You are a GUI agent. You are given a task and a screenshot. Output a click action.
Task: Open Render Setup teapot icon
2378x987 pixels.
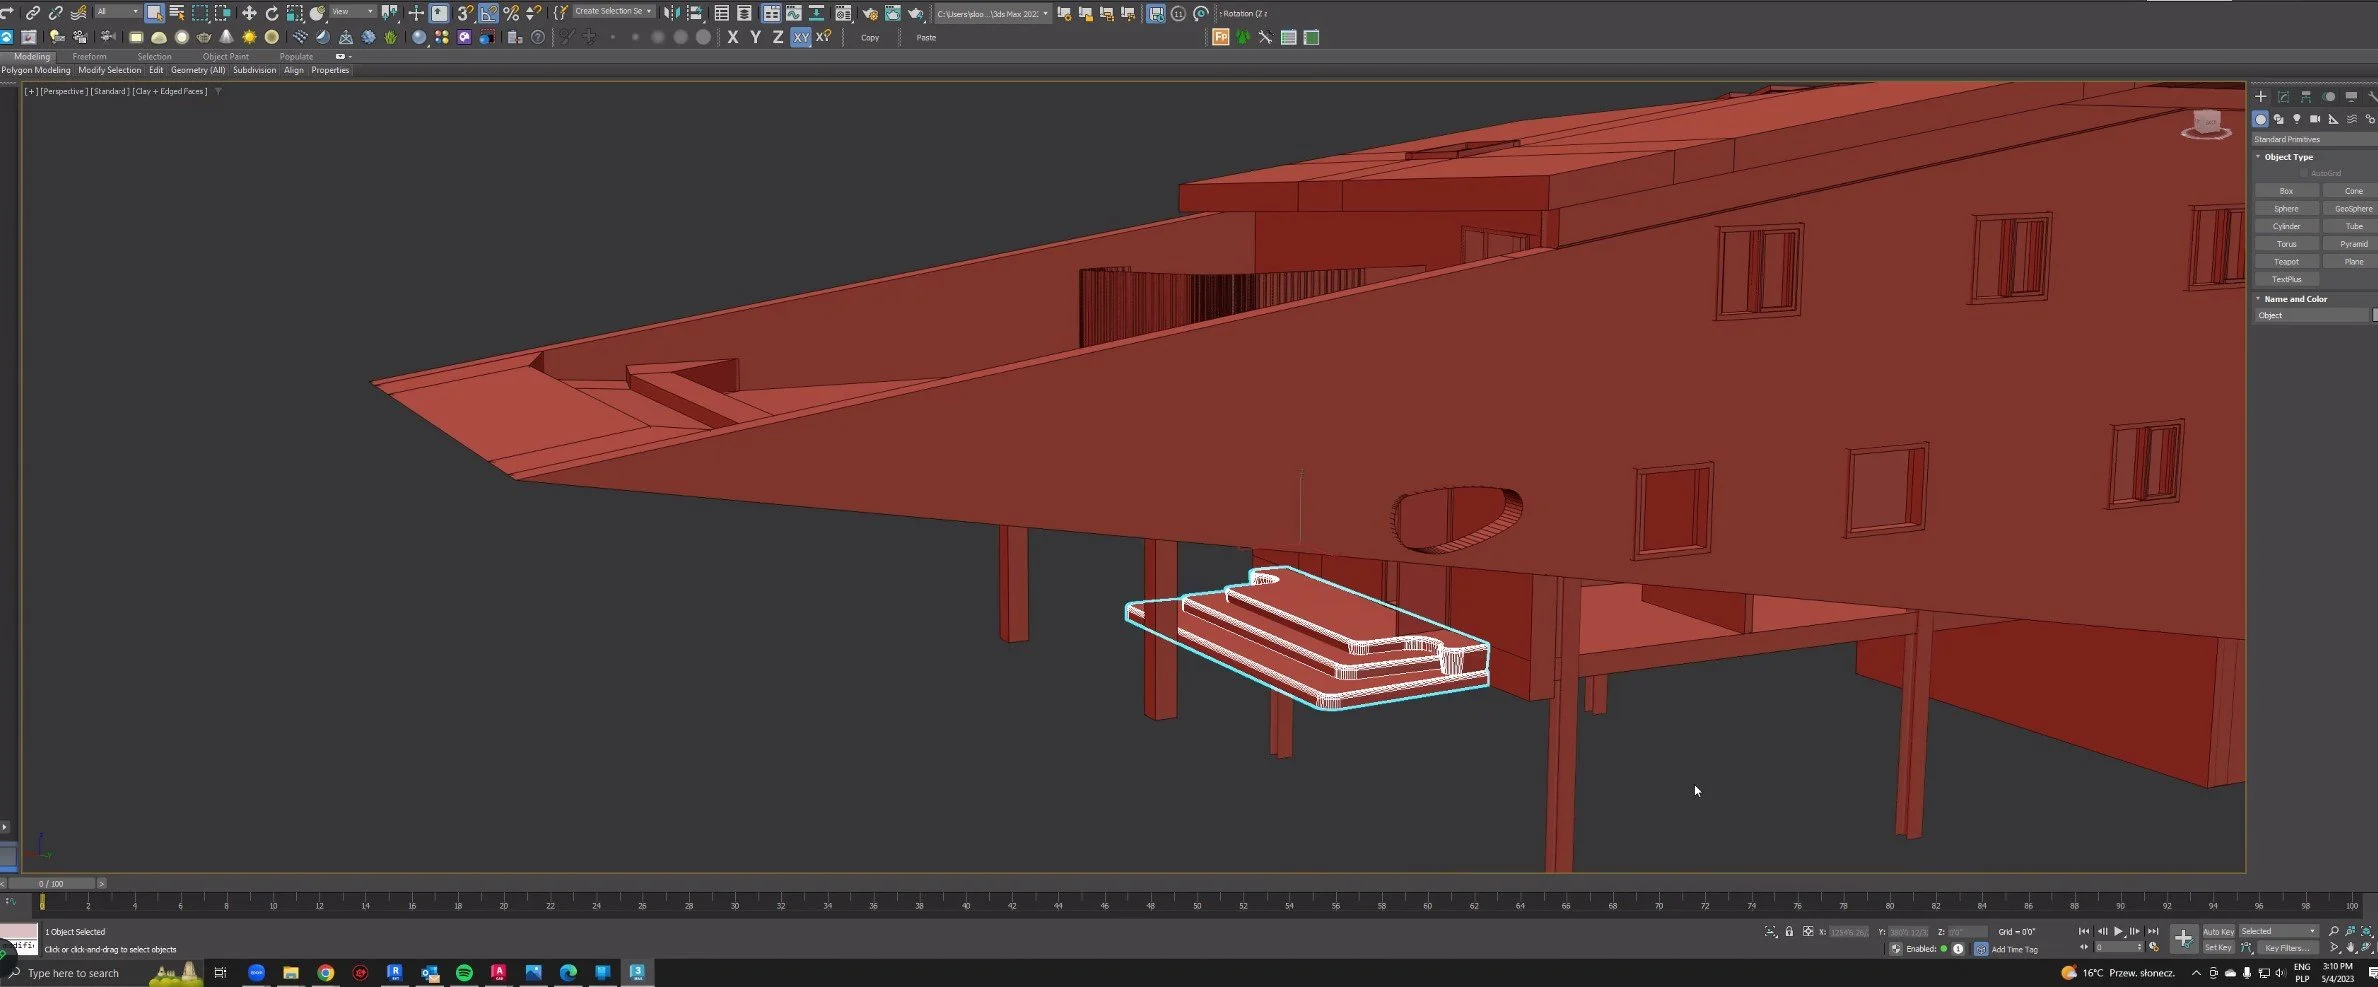[870, 13]
